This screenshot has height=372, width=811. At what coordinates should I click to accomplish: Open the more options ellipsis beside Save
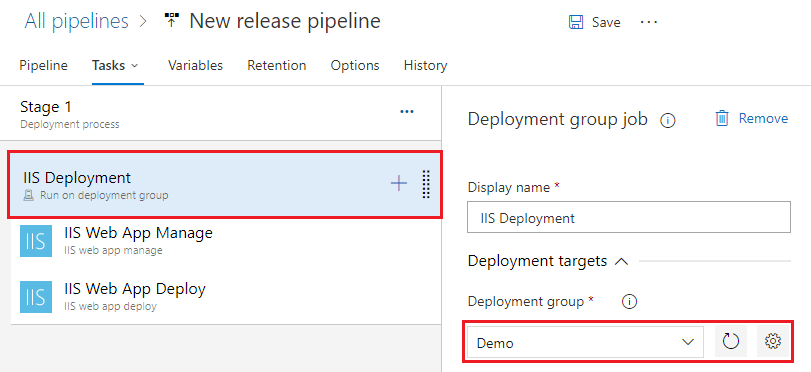(649, 22)
